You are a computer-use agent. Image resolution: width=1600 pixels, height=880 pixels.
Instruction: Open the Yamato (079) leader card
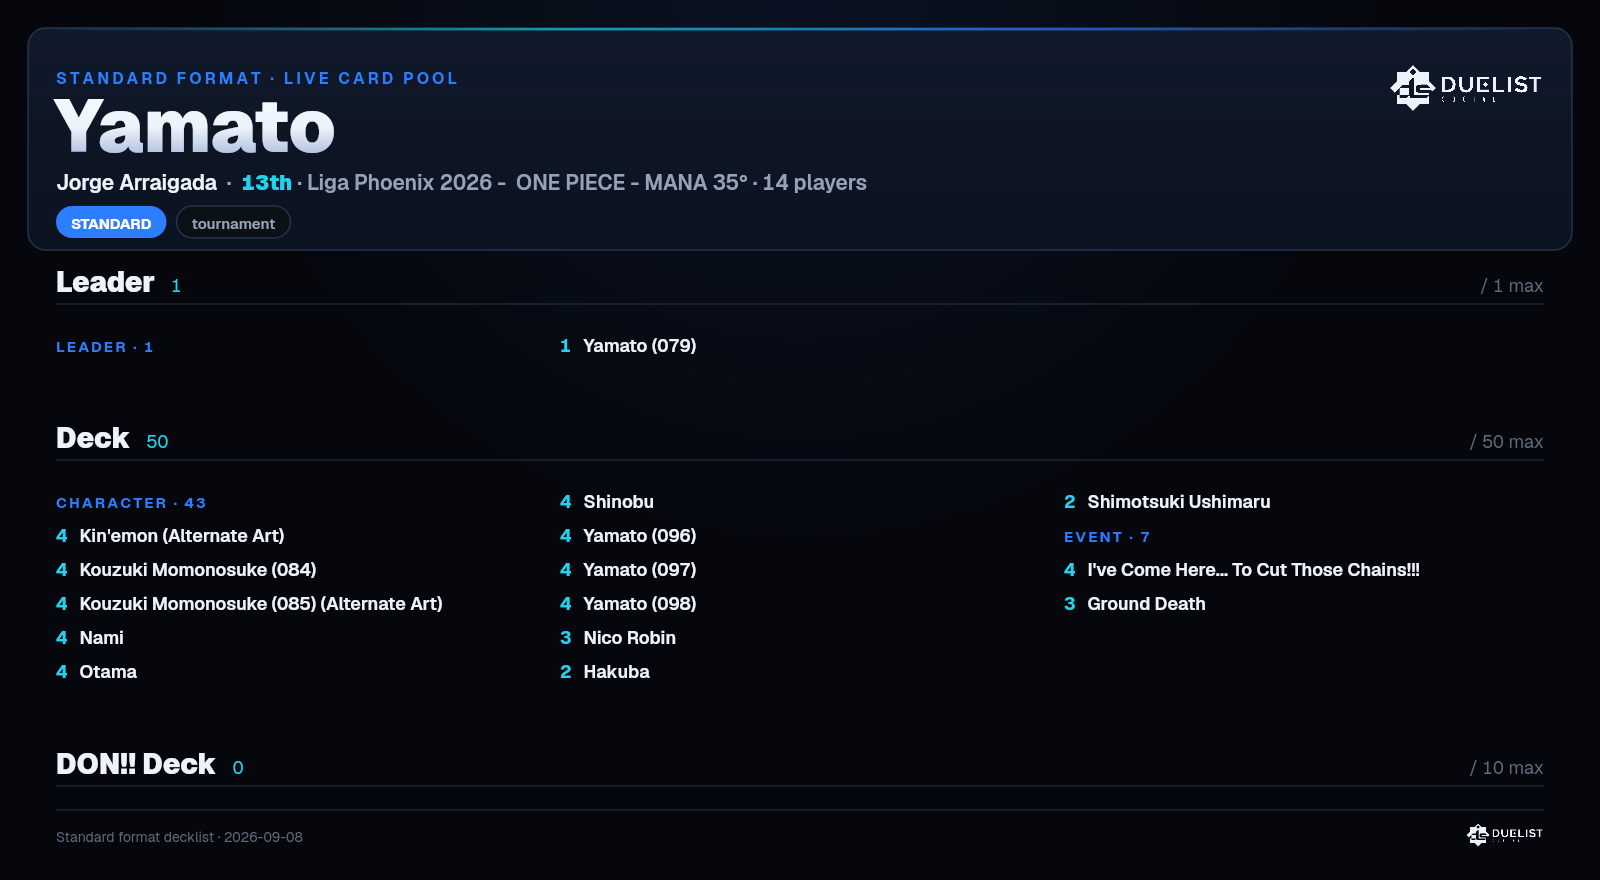[628, 346]
